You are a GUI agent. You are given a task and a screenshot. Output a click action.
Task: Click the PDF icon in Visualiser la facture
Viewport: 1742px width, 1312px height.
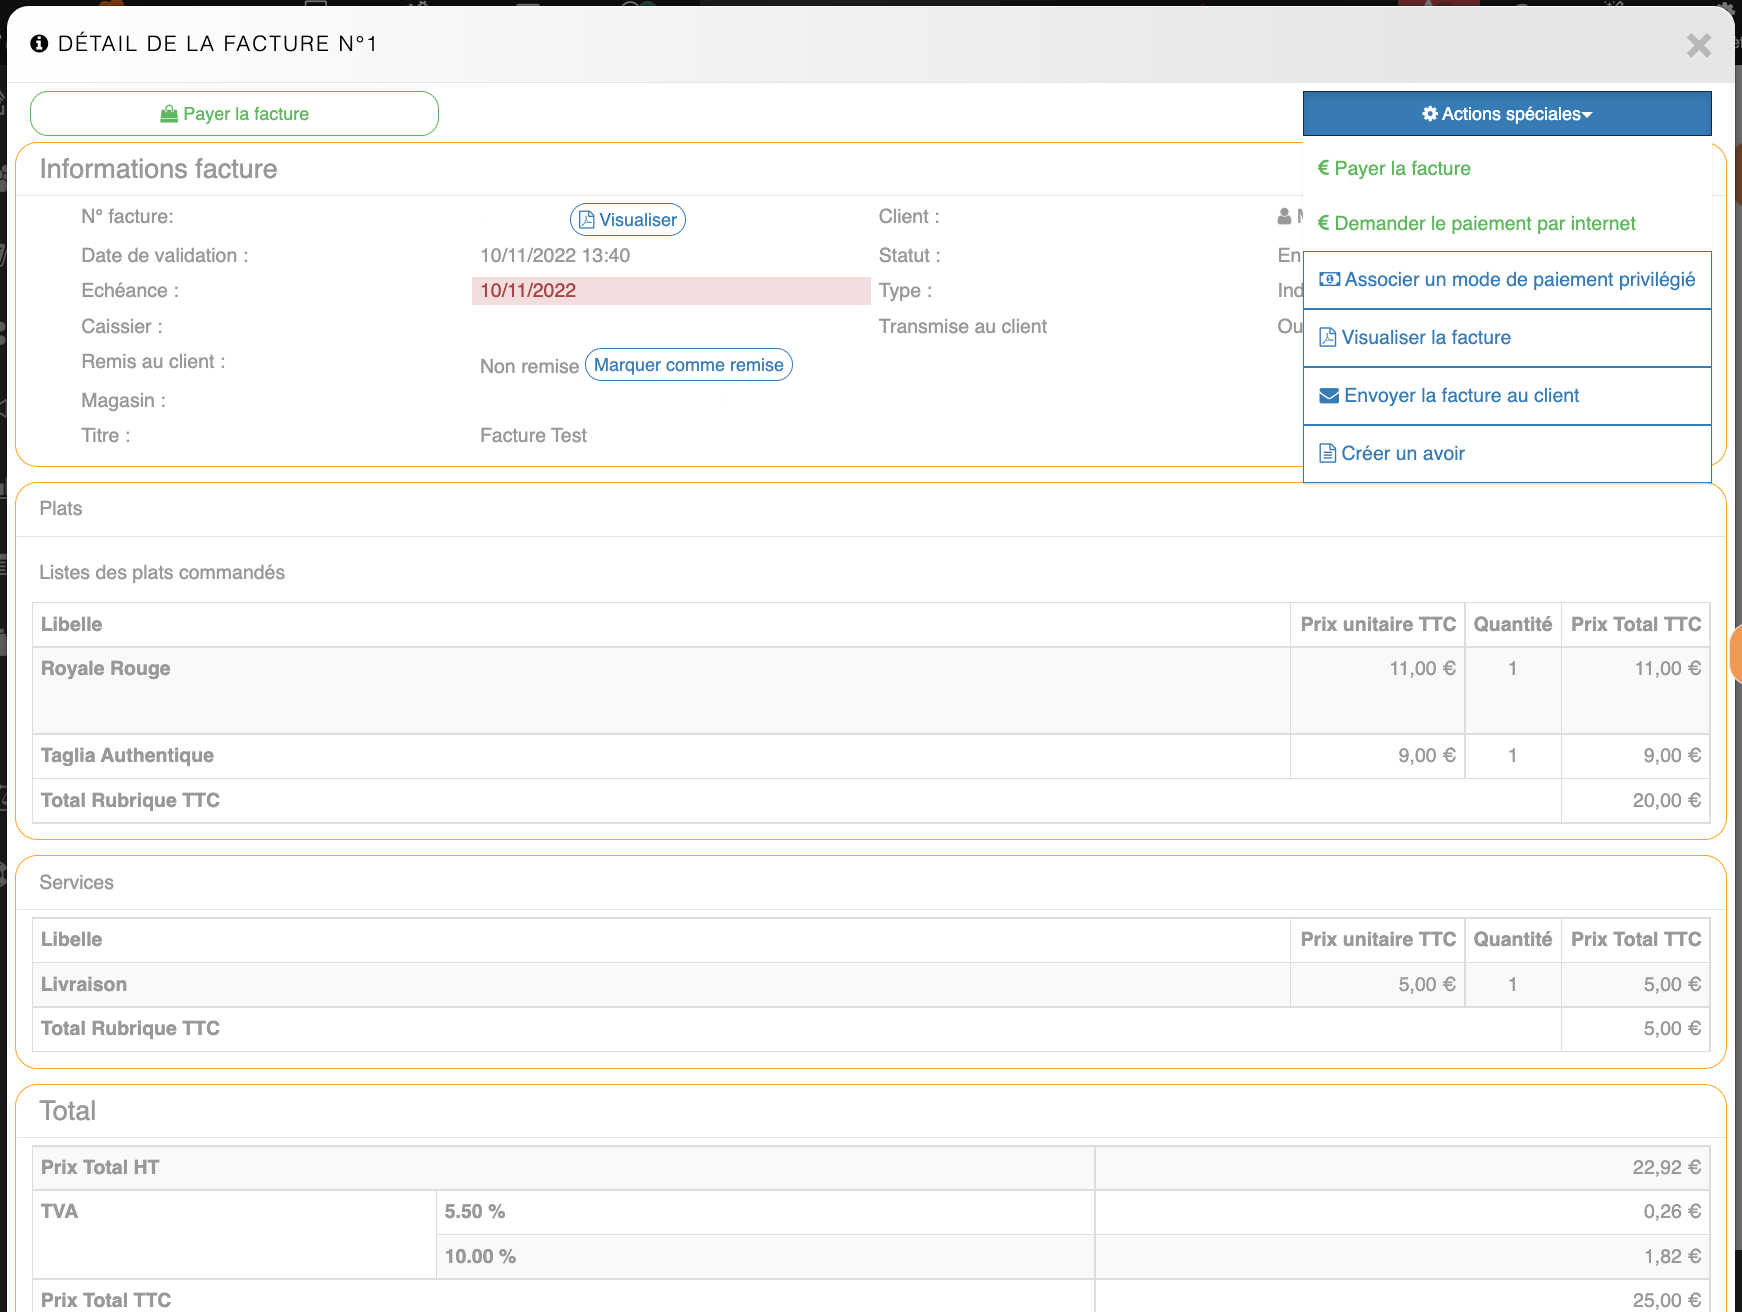pyautogui.click(x=1328, y=338)
